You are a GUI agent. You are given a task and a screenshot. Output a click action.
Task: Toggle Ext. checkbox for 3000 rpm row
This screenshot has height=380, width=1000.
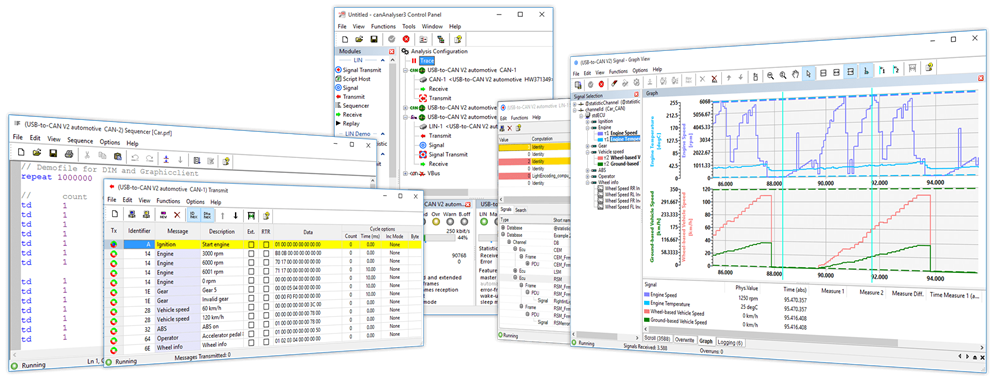[251, 253]
